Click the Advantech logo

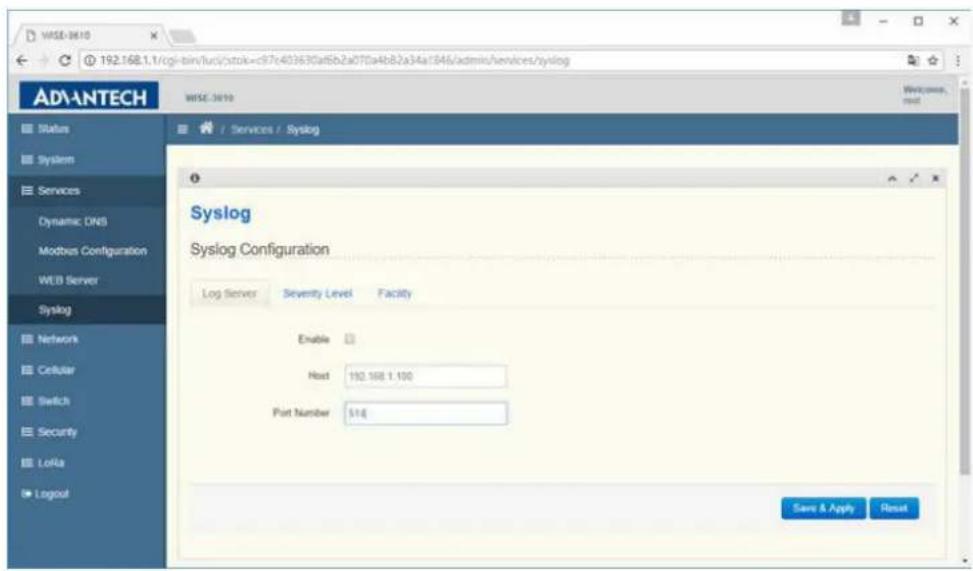click(x=89, y=97)
